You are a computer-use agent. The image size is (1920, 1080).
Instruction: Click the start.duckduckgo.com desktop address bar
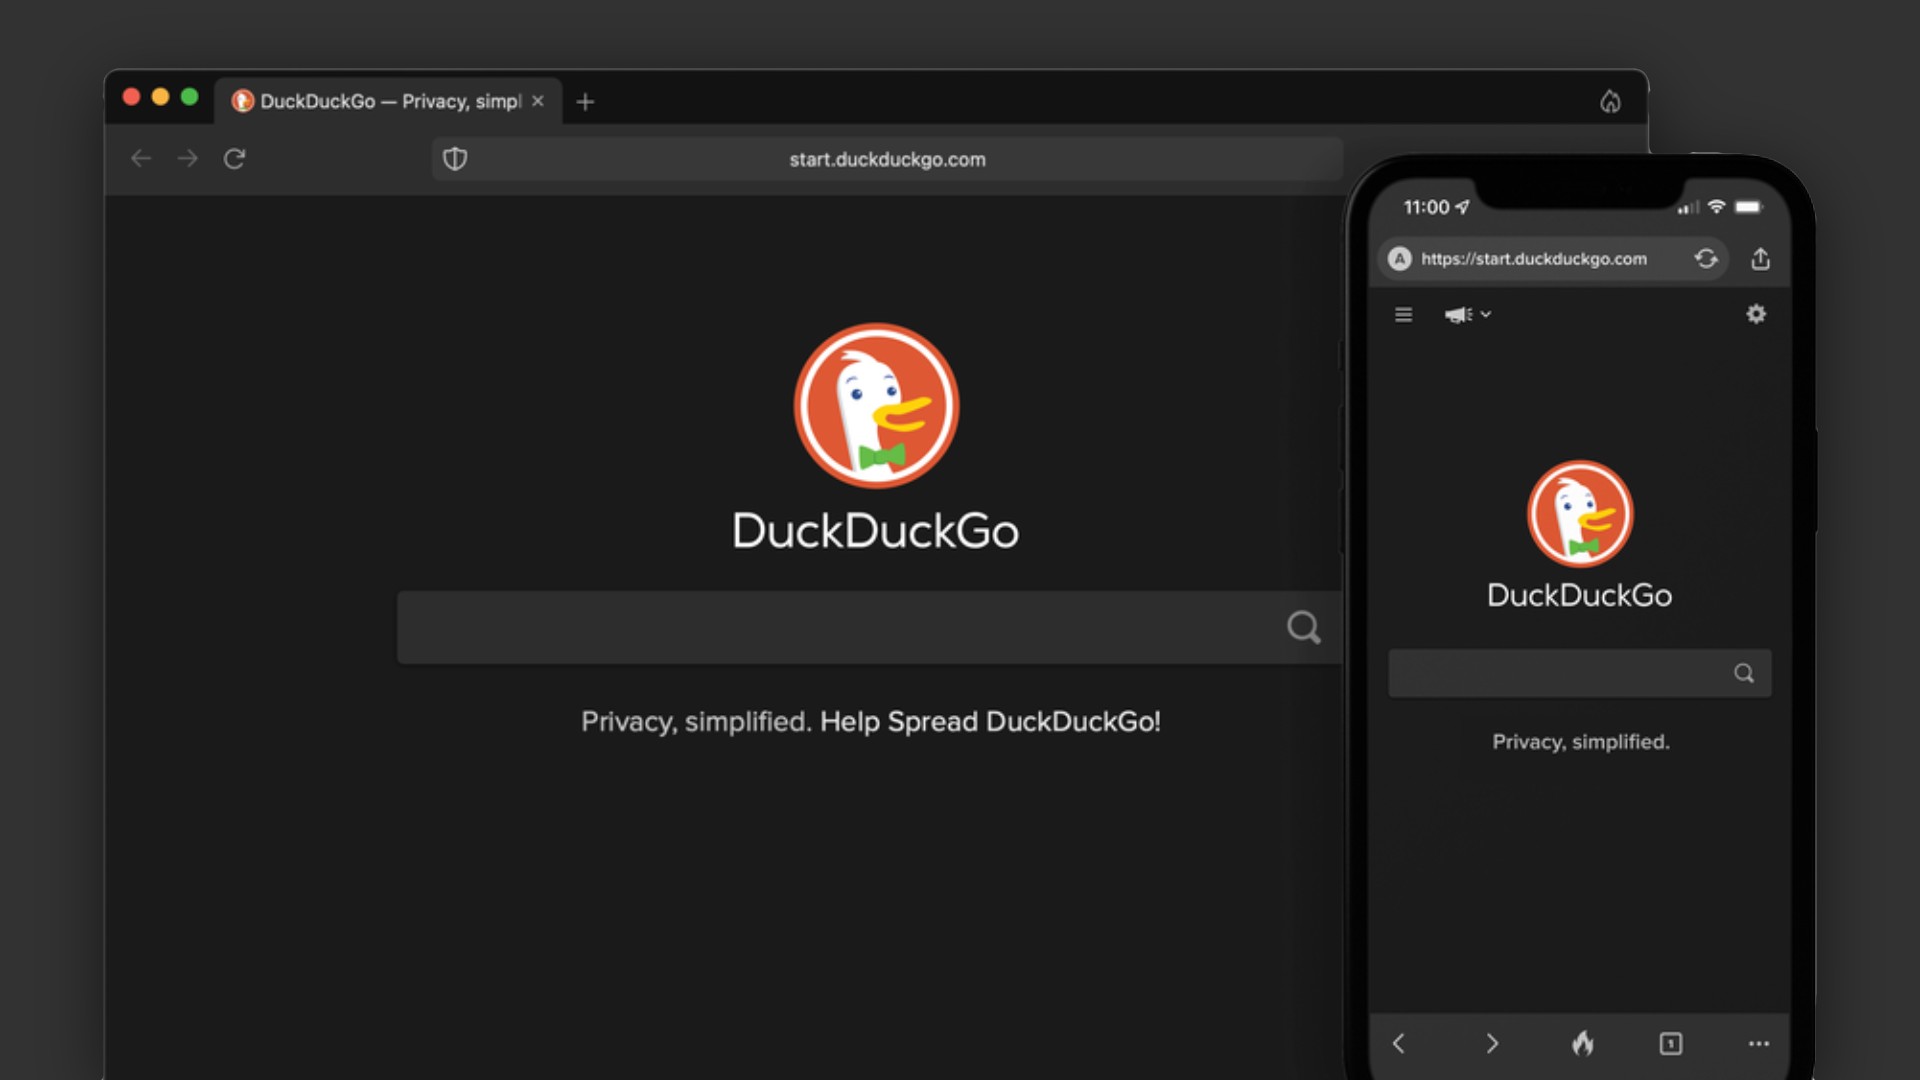tap(887, 159)
